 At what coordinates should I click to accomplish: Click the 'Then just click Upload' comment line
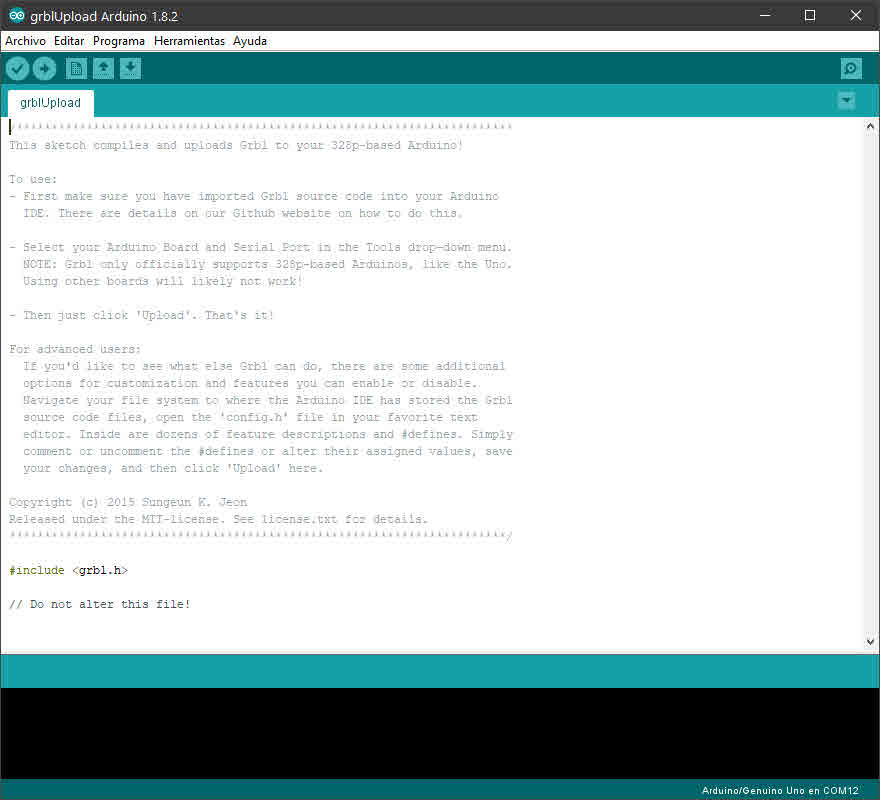pos(141,316)
